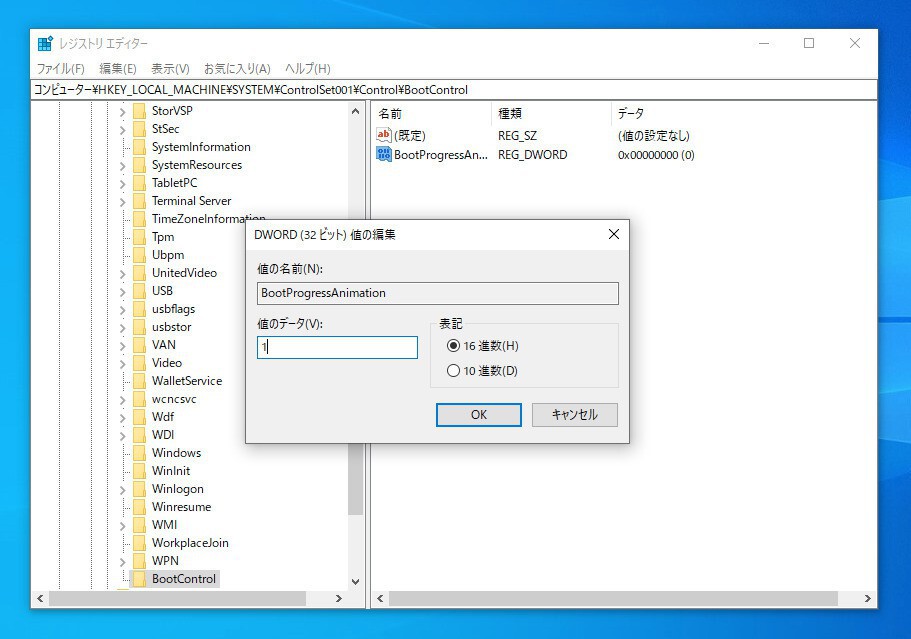Click the Video folder icon
This screenshot has width=911, height=639.
139,363
